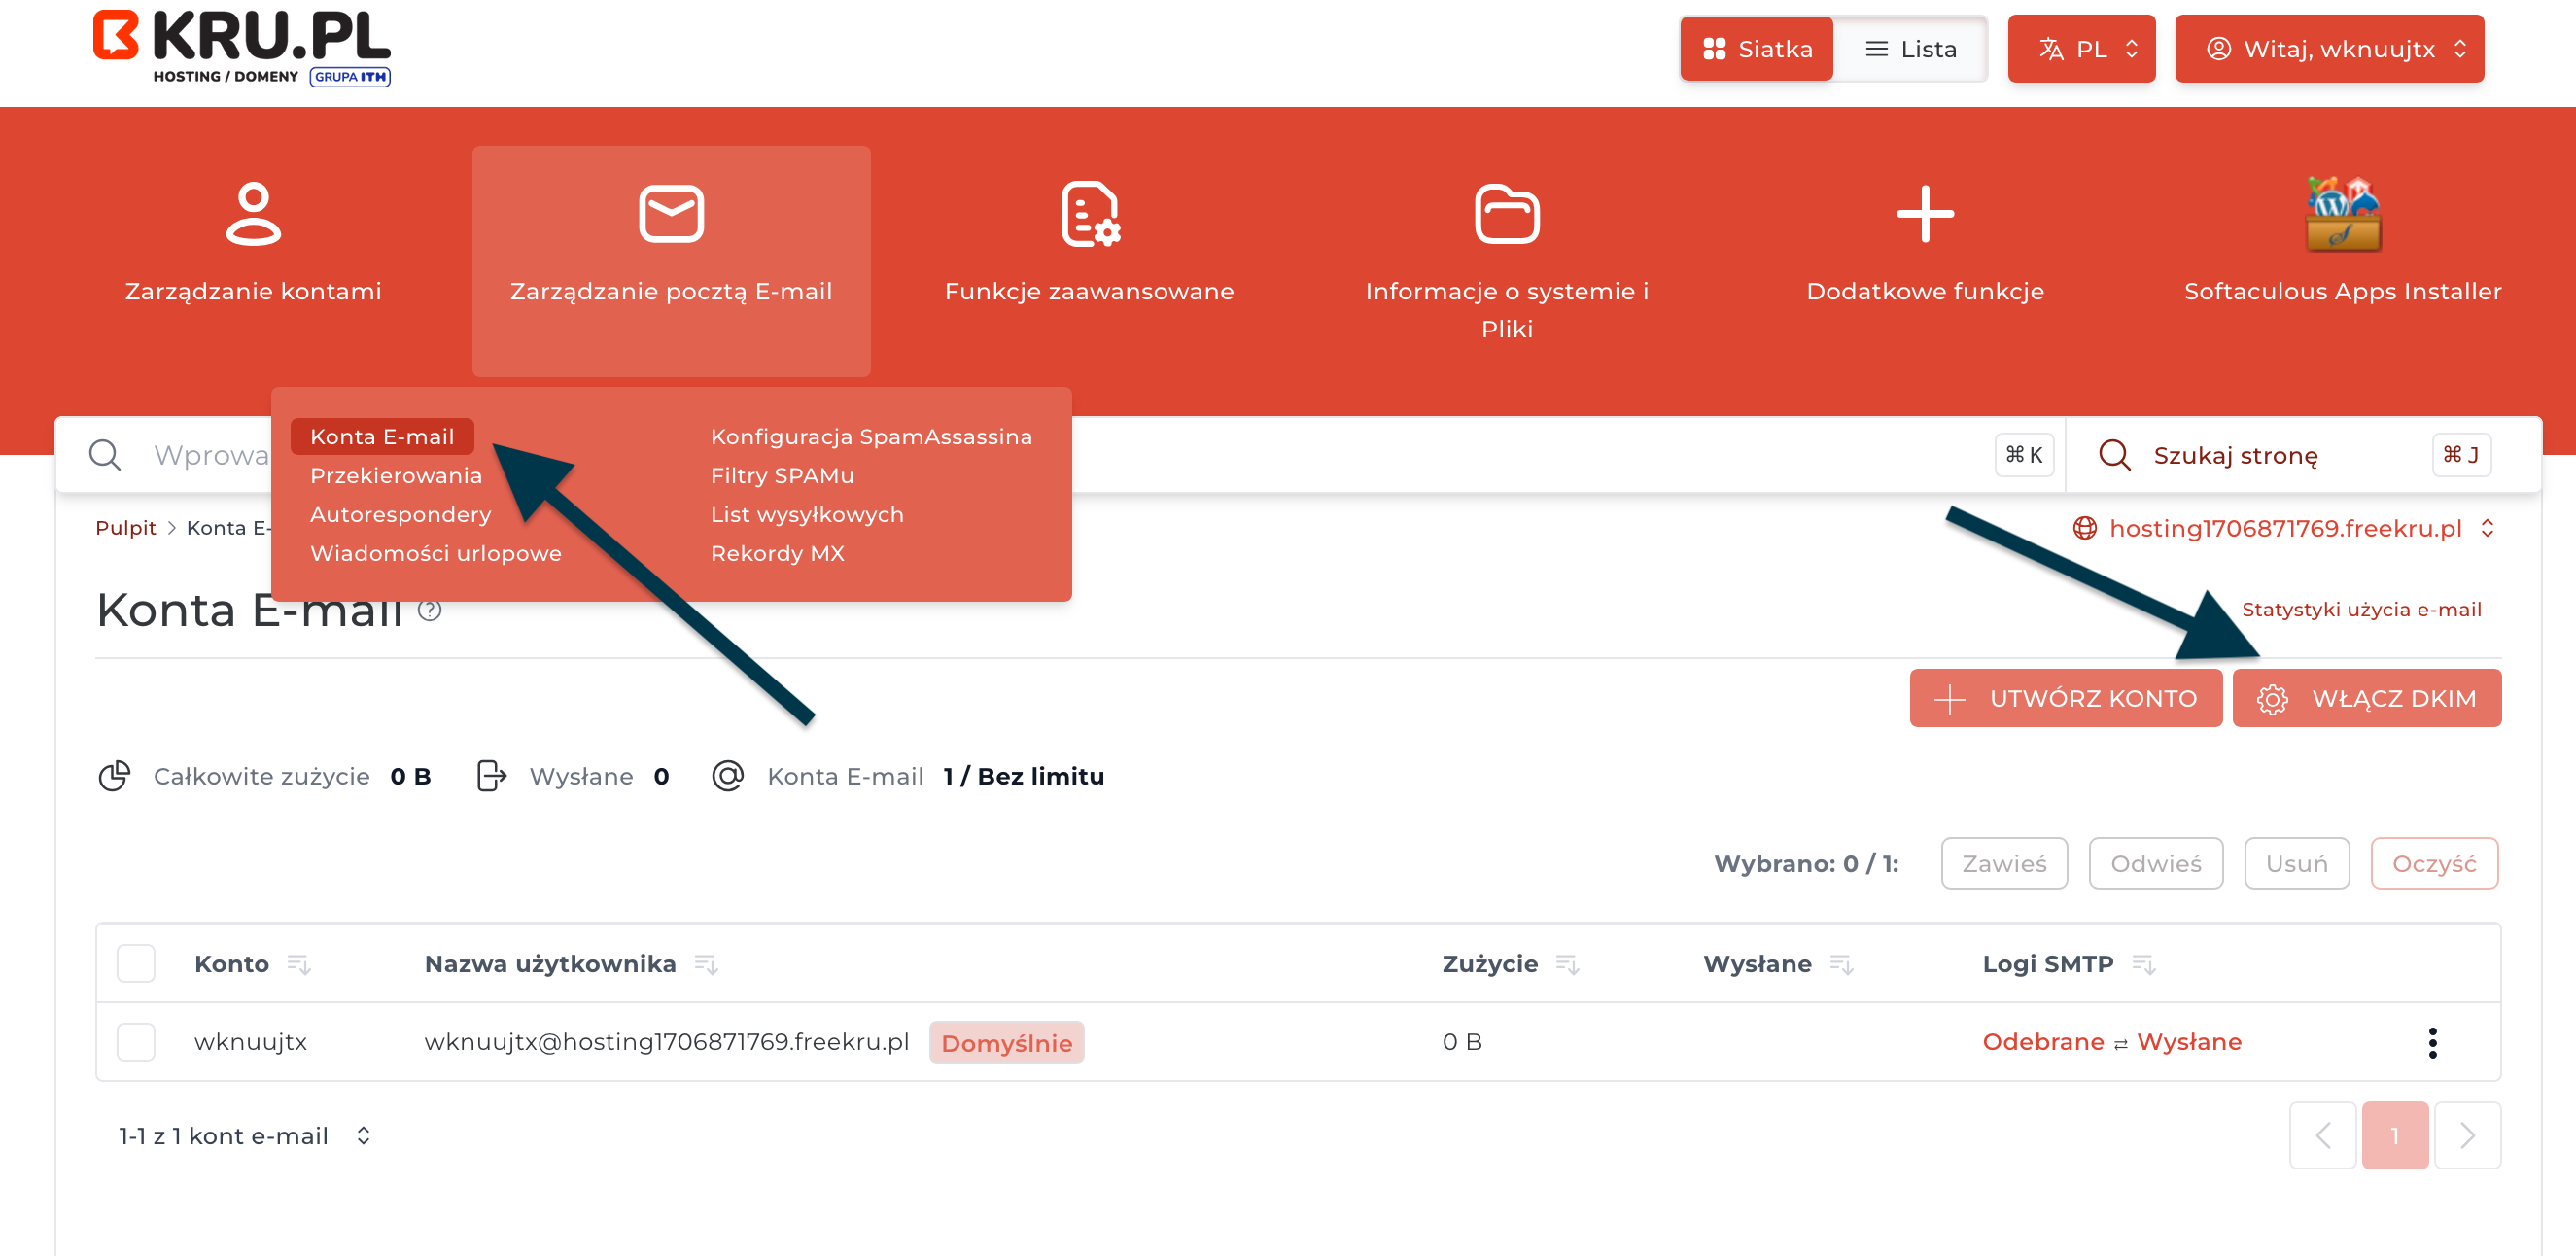Tick the select-all checkbox in table header
The width and height of the screenshot is (2576, 1256).
pos(136,963)
